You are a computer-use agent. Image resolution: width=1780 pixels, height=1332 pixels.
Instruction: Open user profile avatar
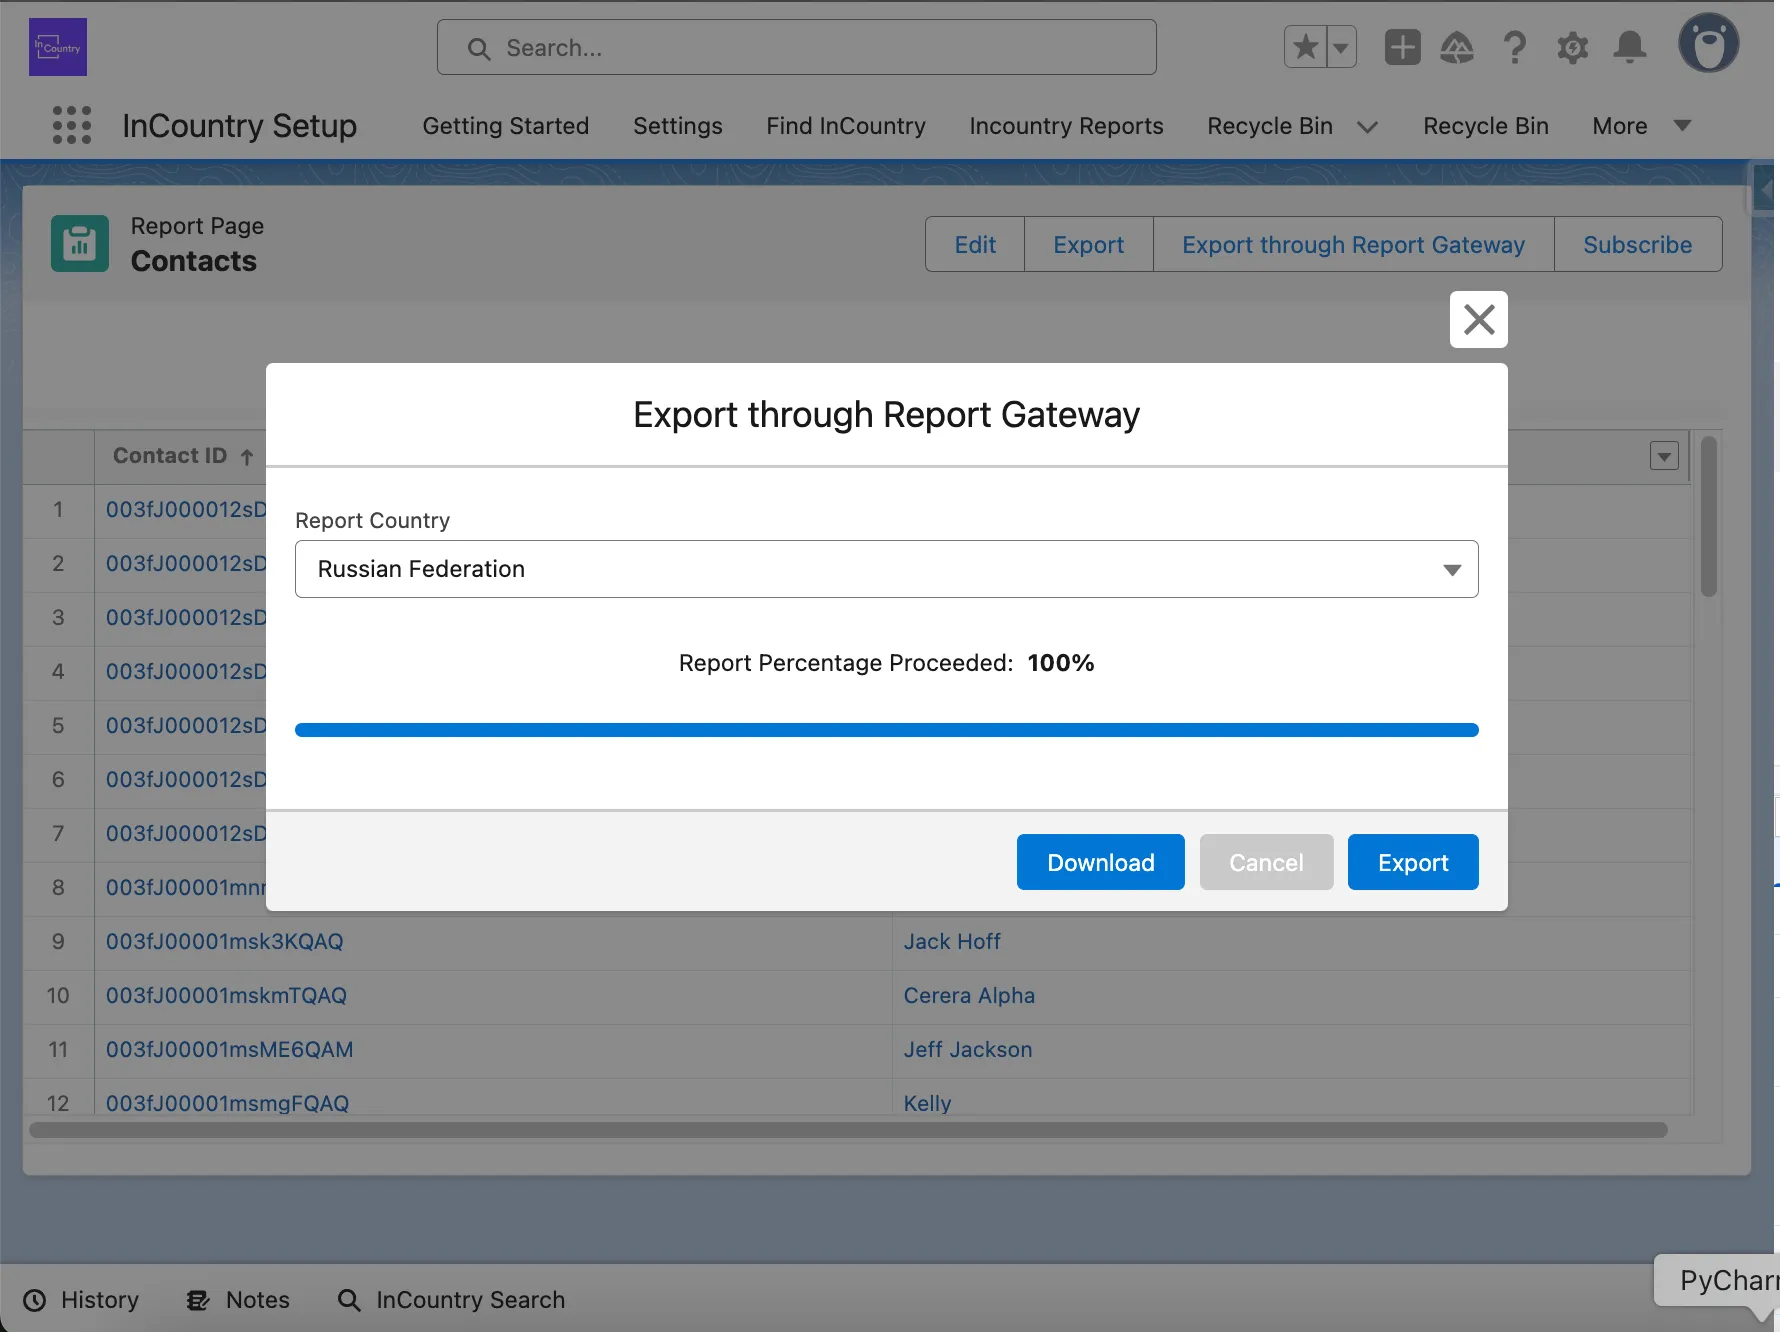coord(1708,44)
